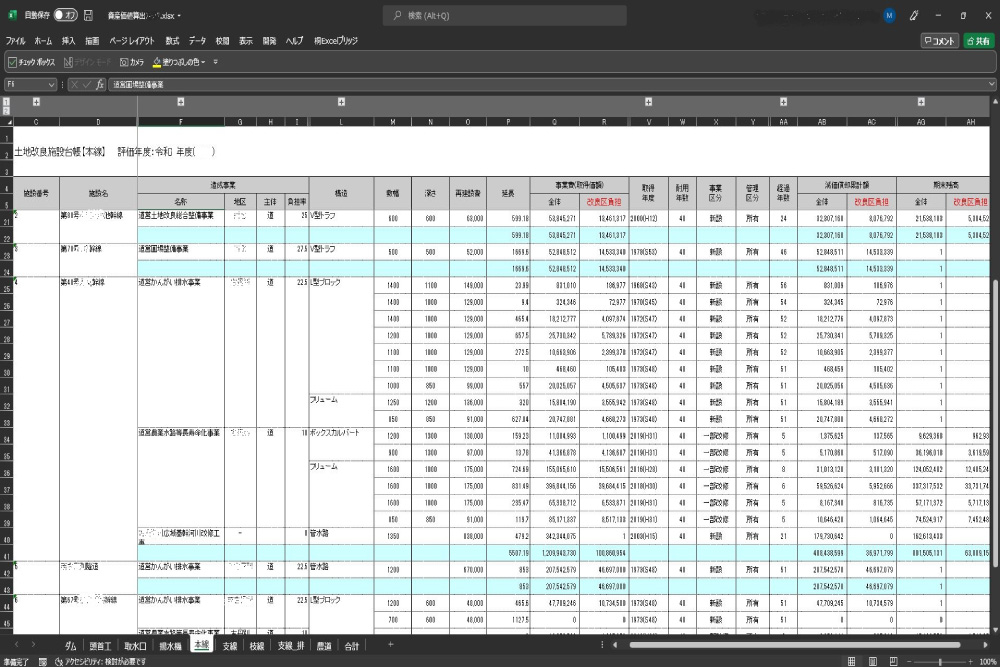This screenshot has height=667, width=1000.
Task: Add a new sheet with plus icon
Action: point(390,645)
